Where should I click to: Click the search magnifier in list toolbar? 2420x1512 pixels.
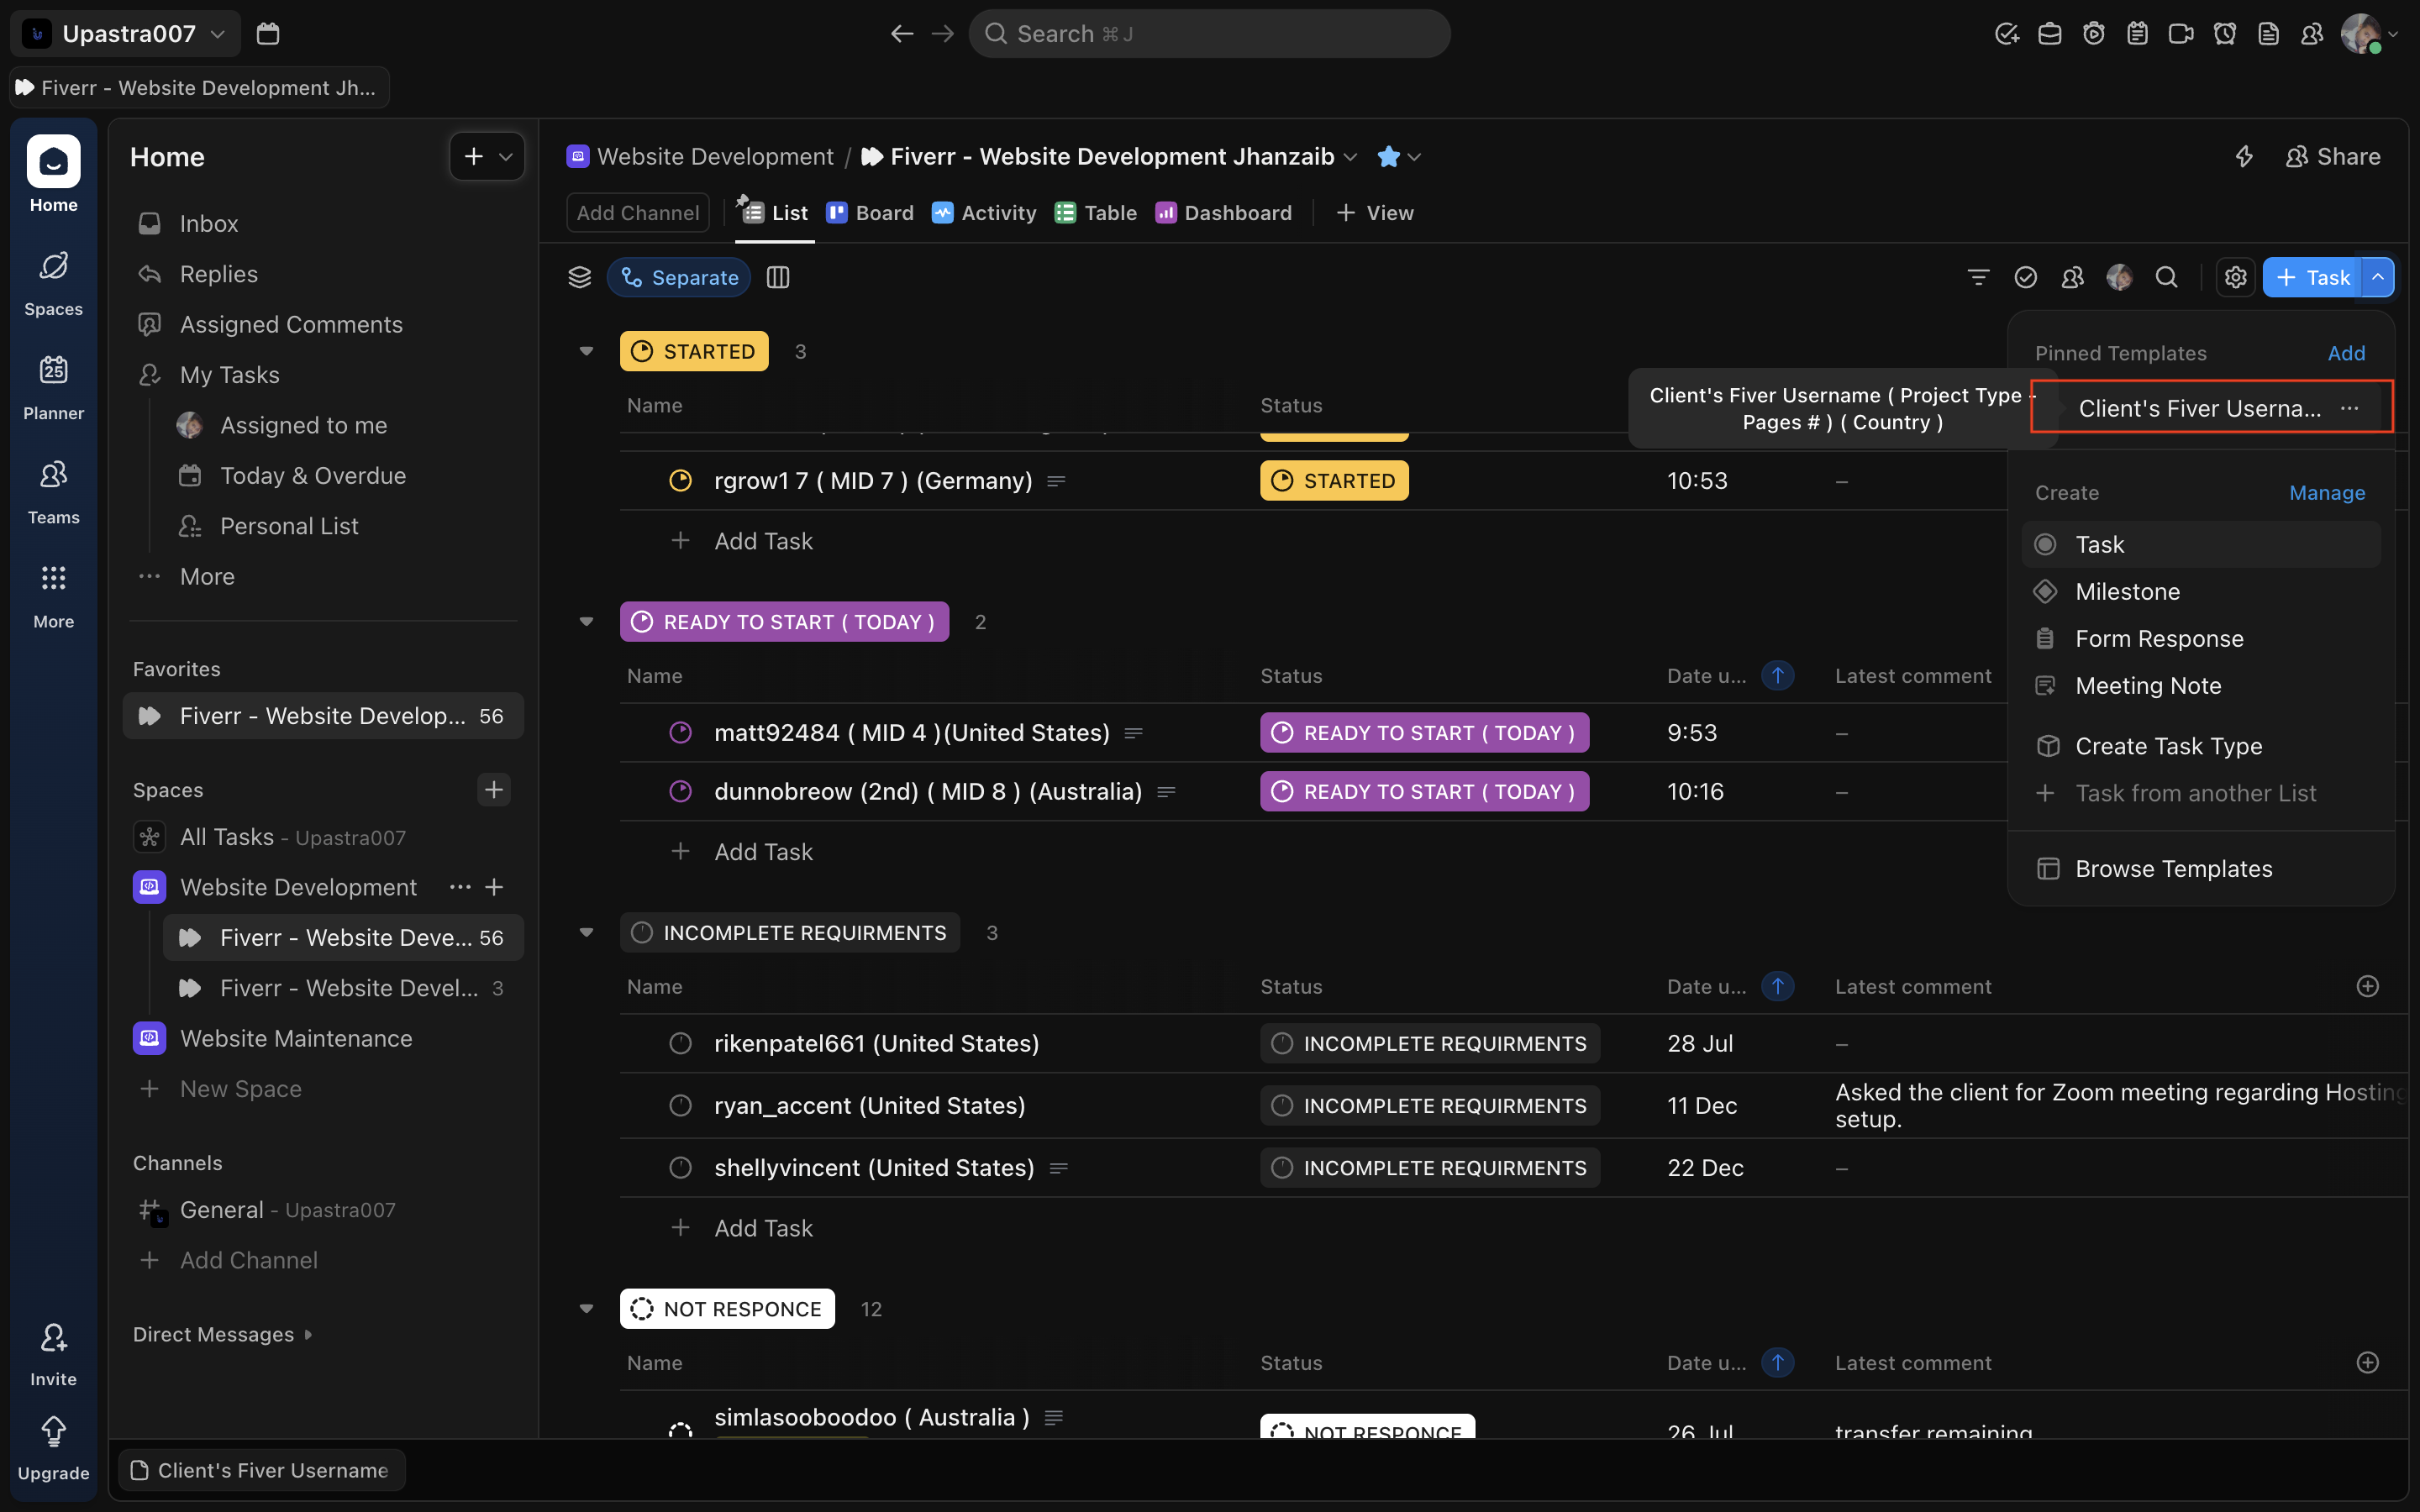coord(2166,277)
